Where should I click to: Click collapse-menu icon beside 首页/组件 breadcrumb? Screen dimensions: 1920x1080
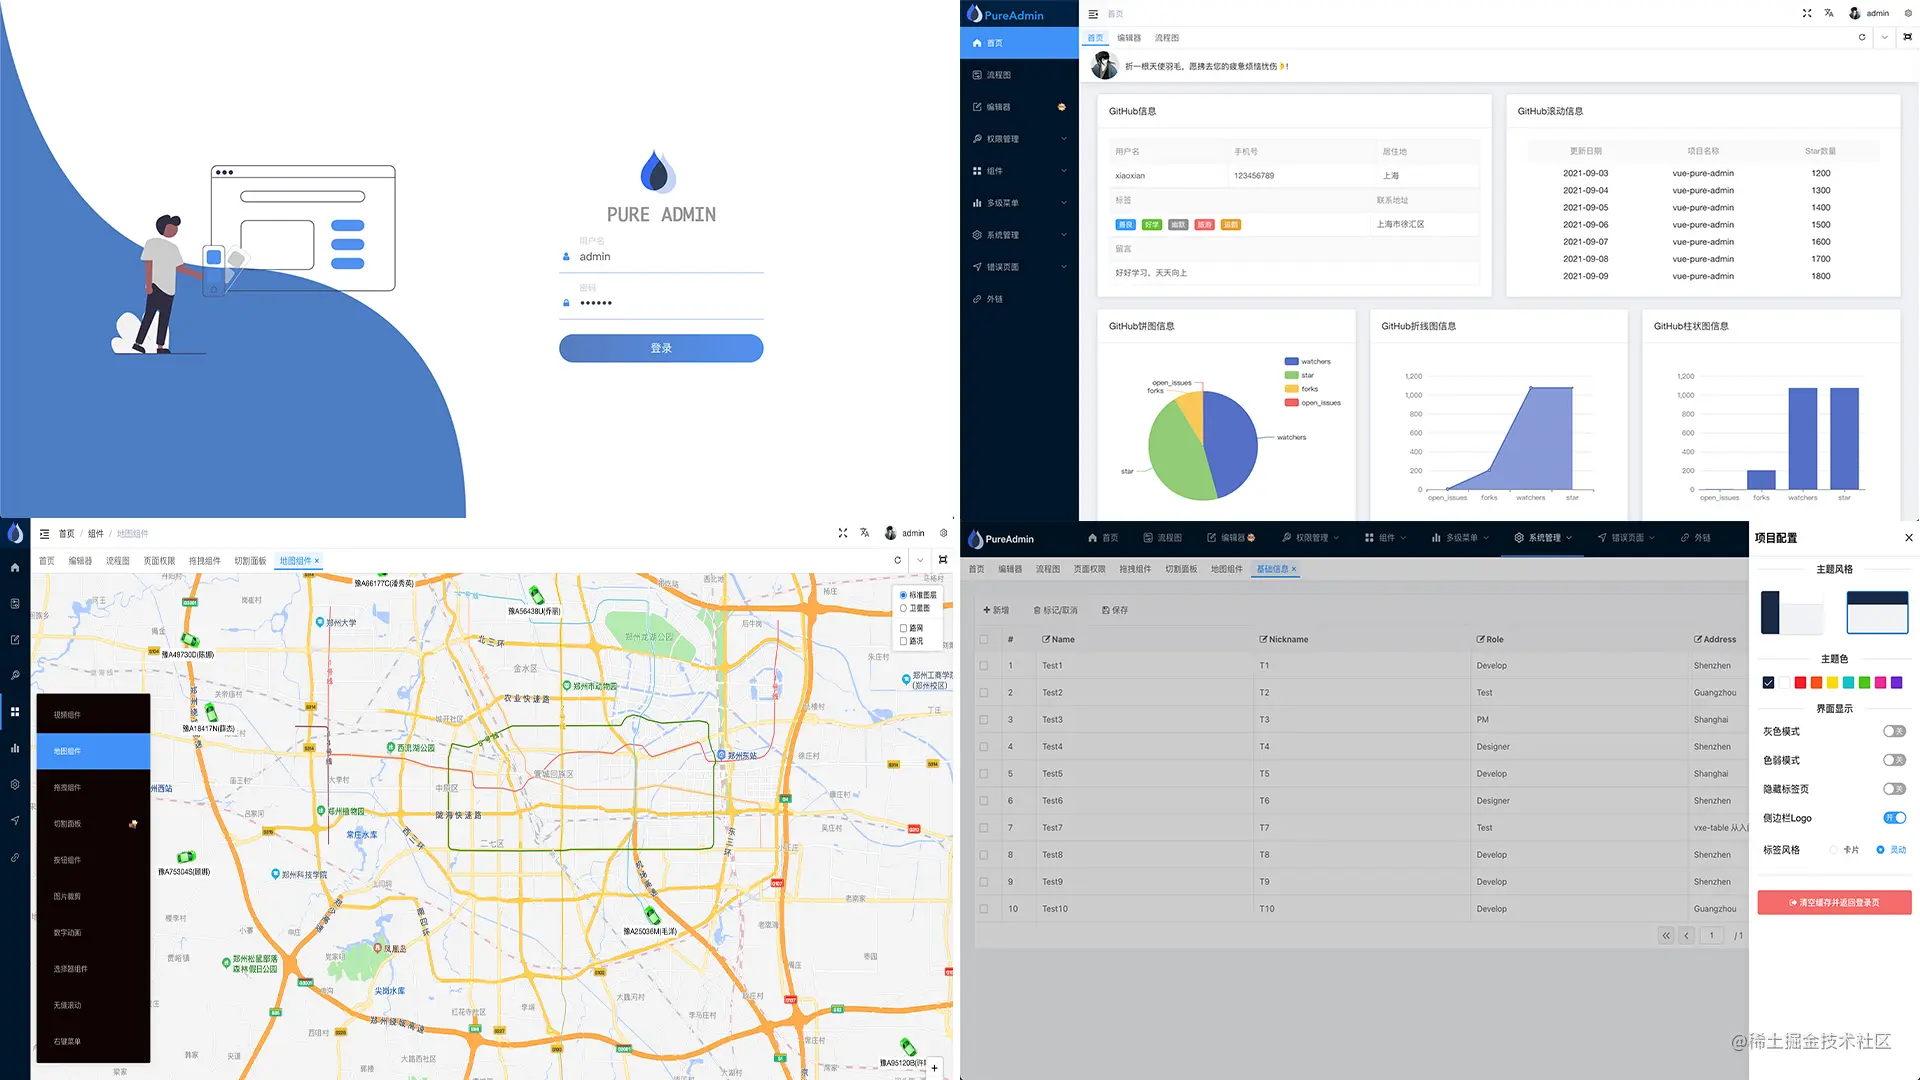pos(44,534)
